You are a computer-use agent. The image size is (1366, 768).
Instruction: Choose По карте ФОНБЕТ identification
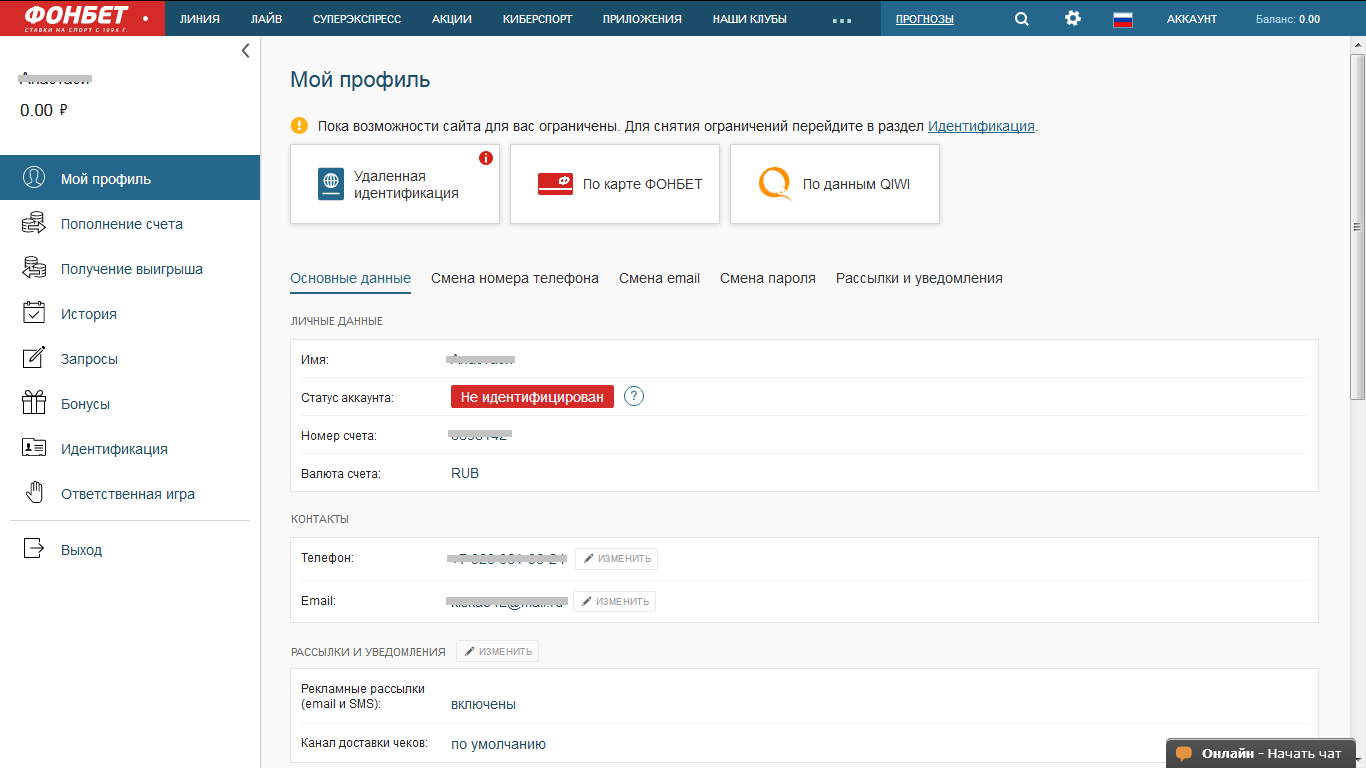pos(615,184)
